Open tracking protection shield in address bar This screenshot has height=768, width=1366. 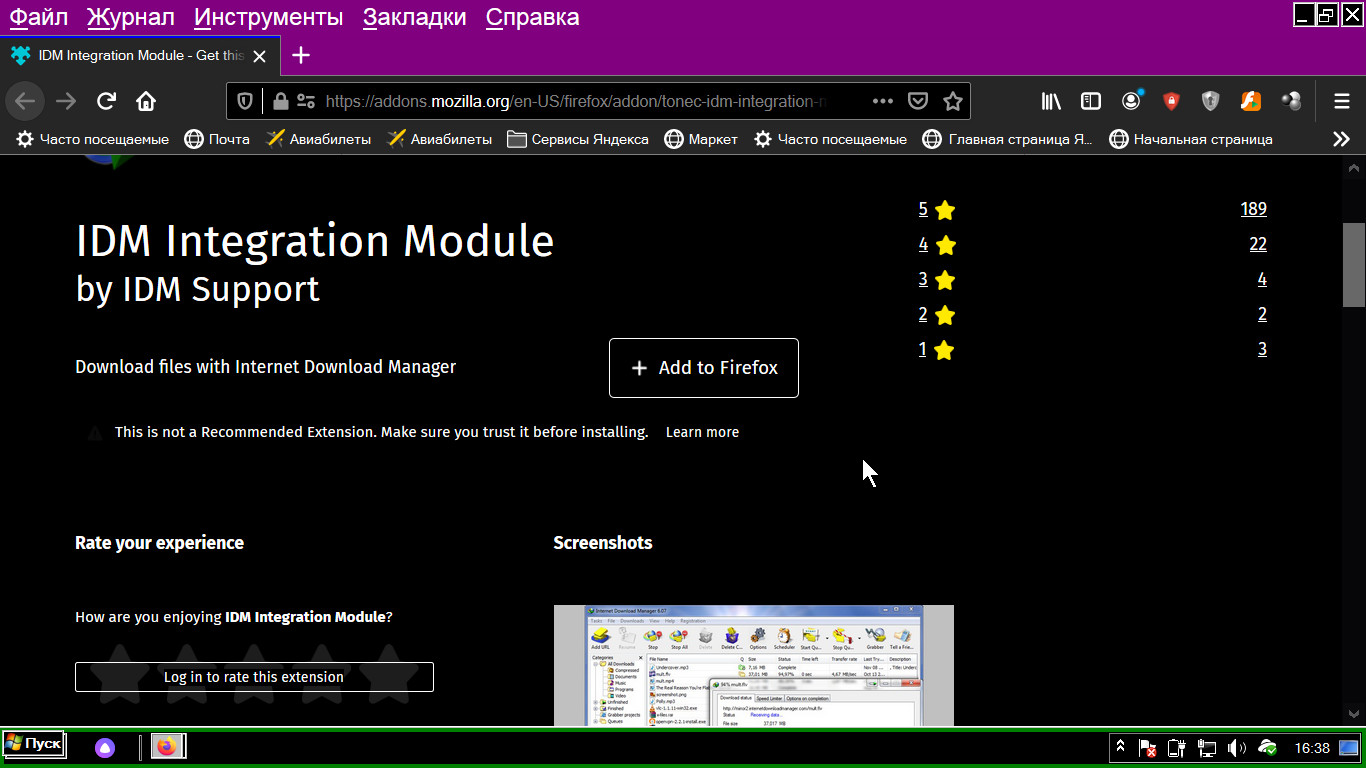245,101
